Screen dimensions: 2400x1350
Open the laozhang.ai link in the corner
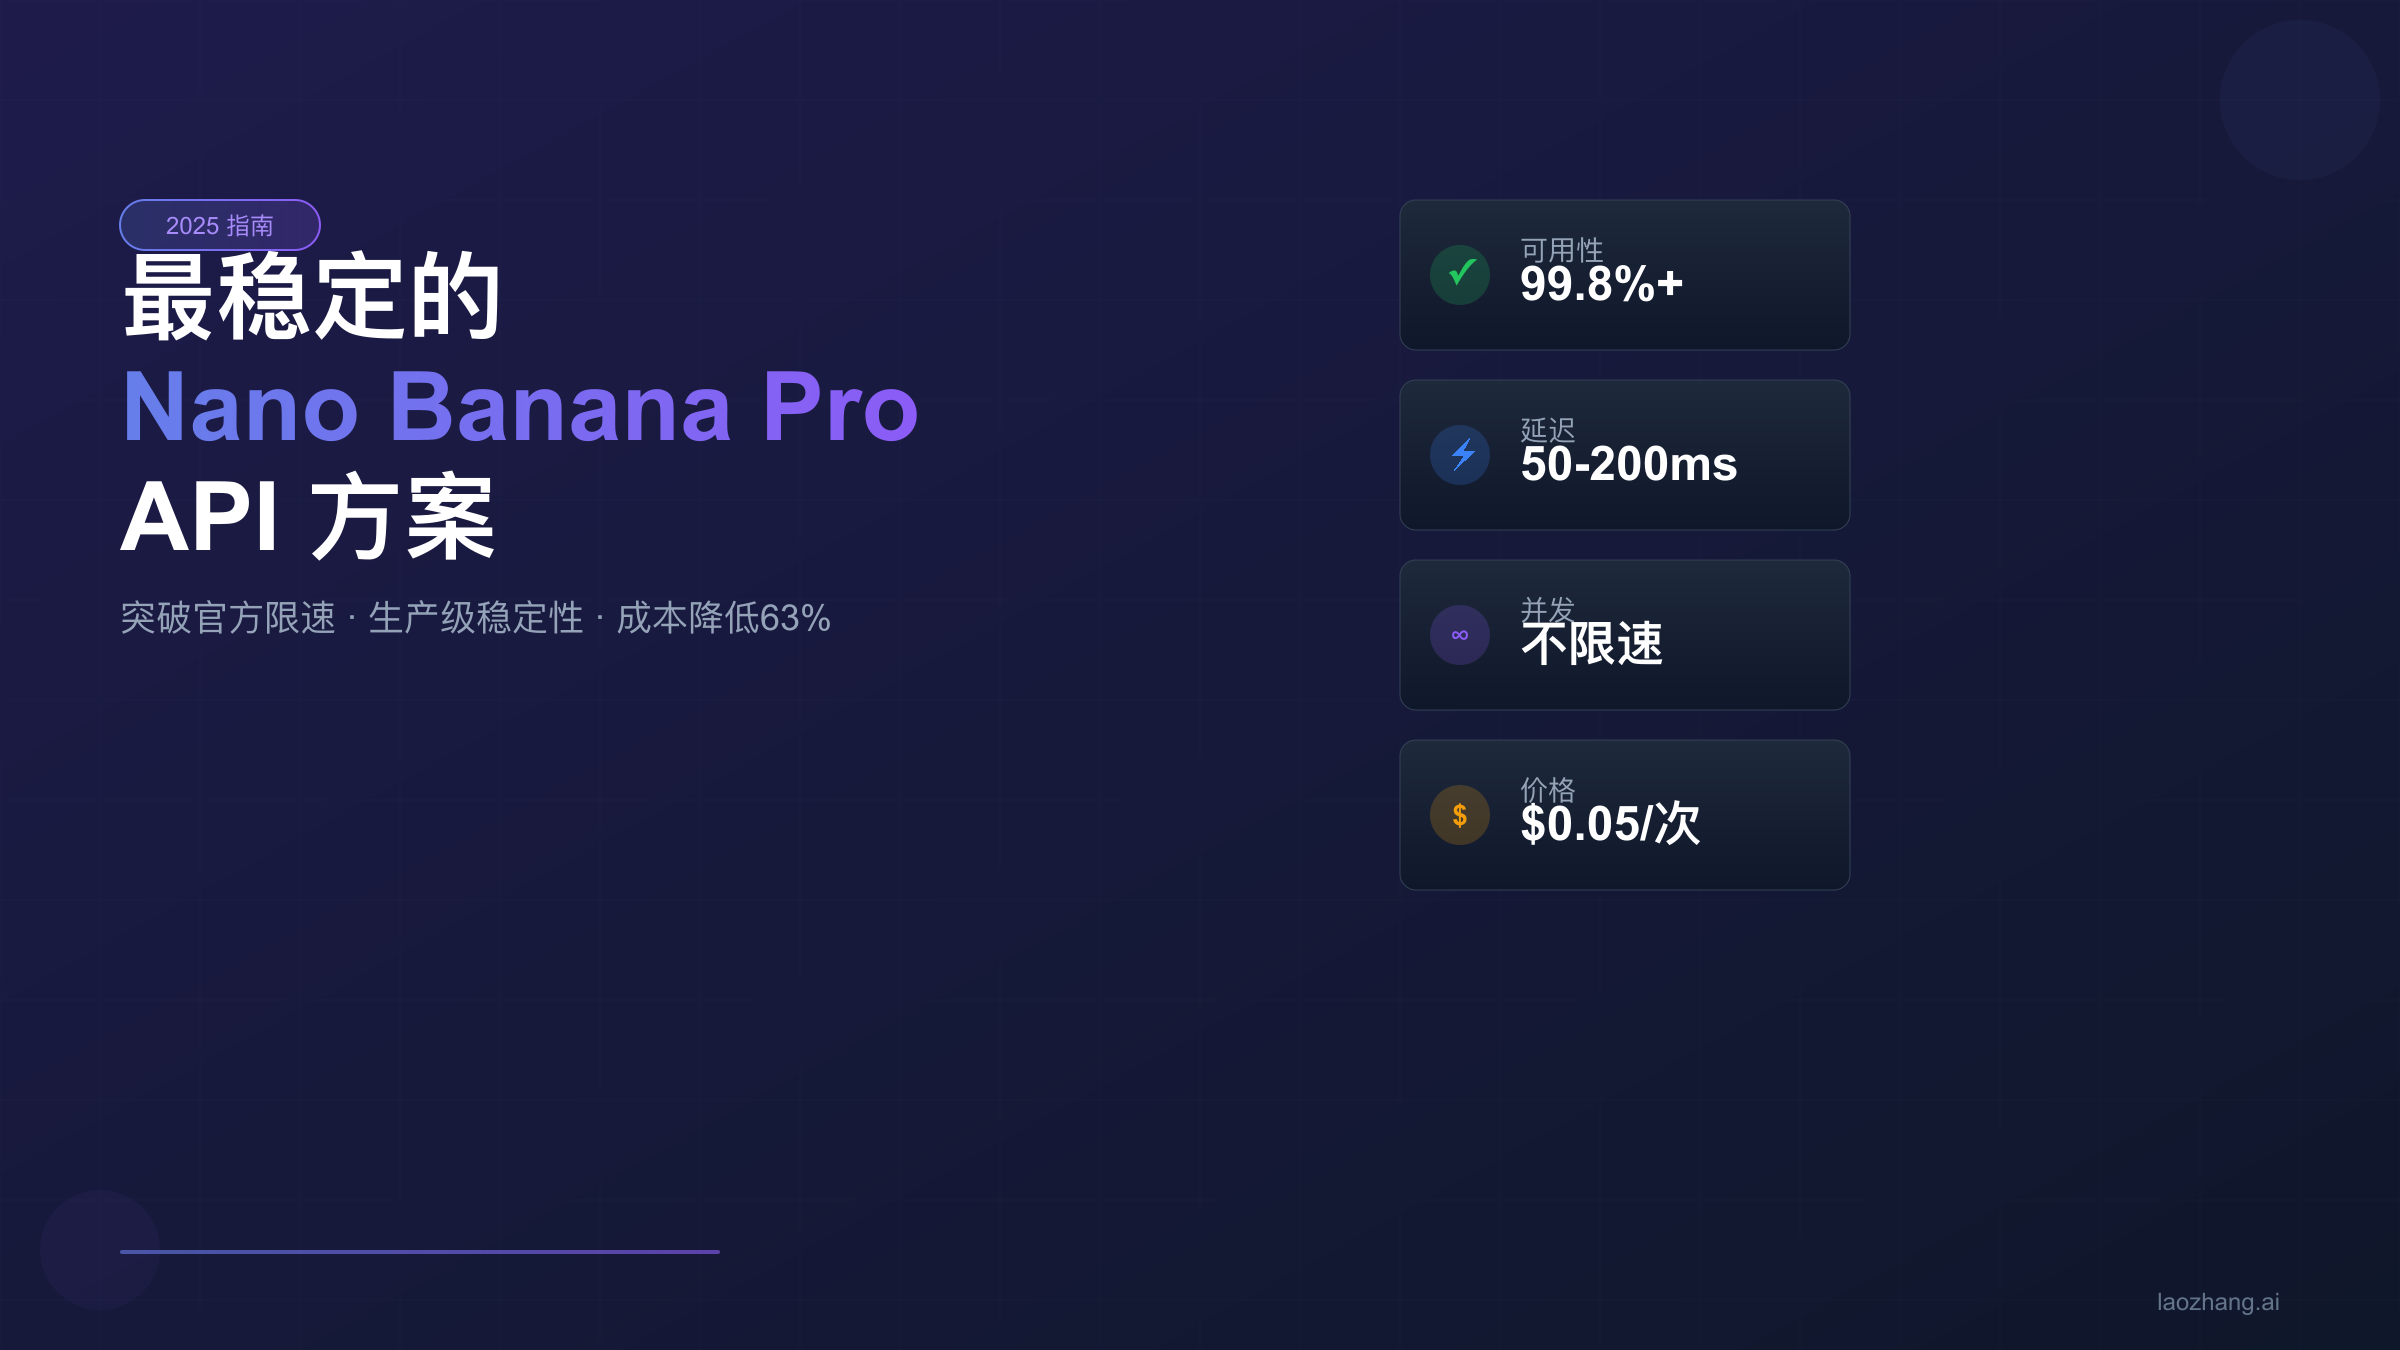point(2218,1302)
